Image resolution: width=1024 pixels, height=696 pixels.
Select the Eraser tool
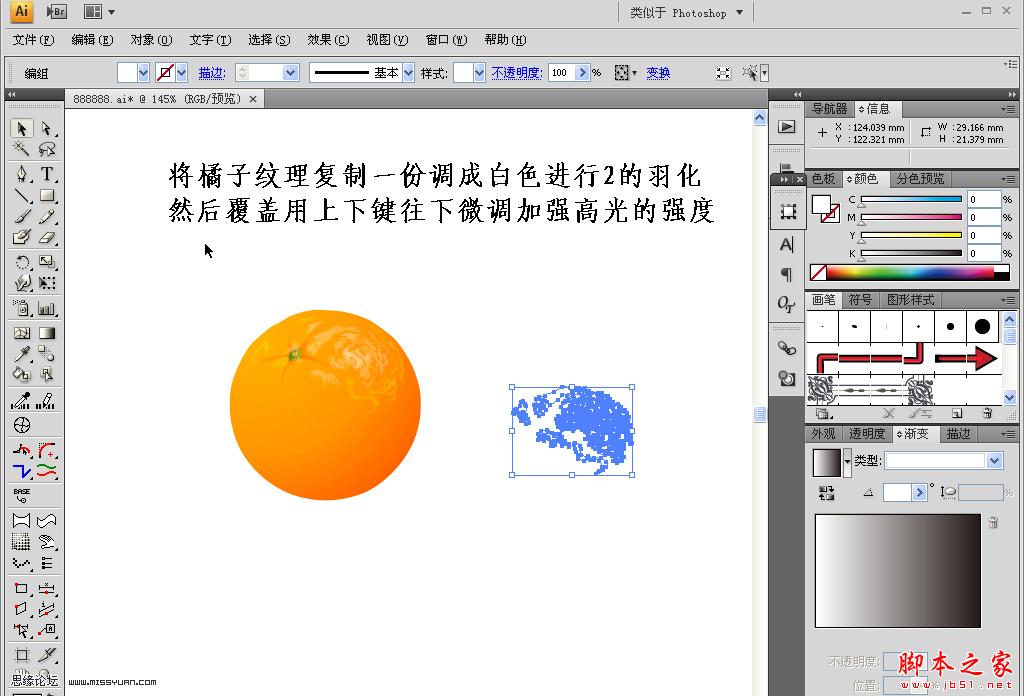coord(46,237)
